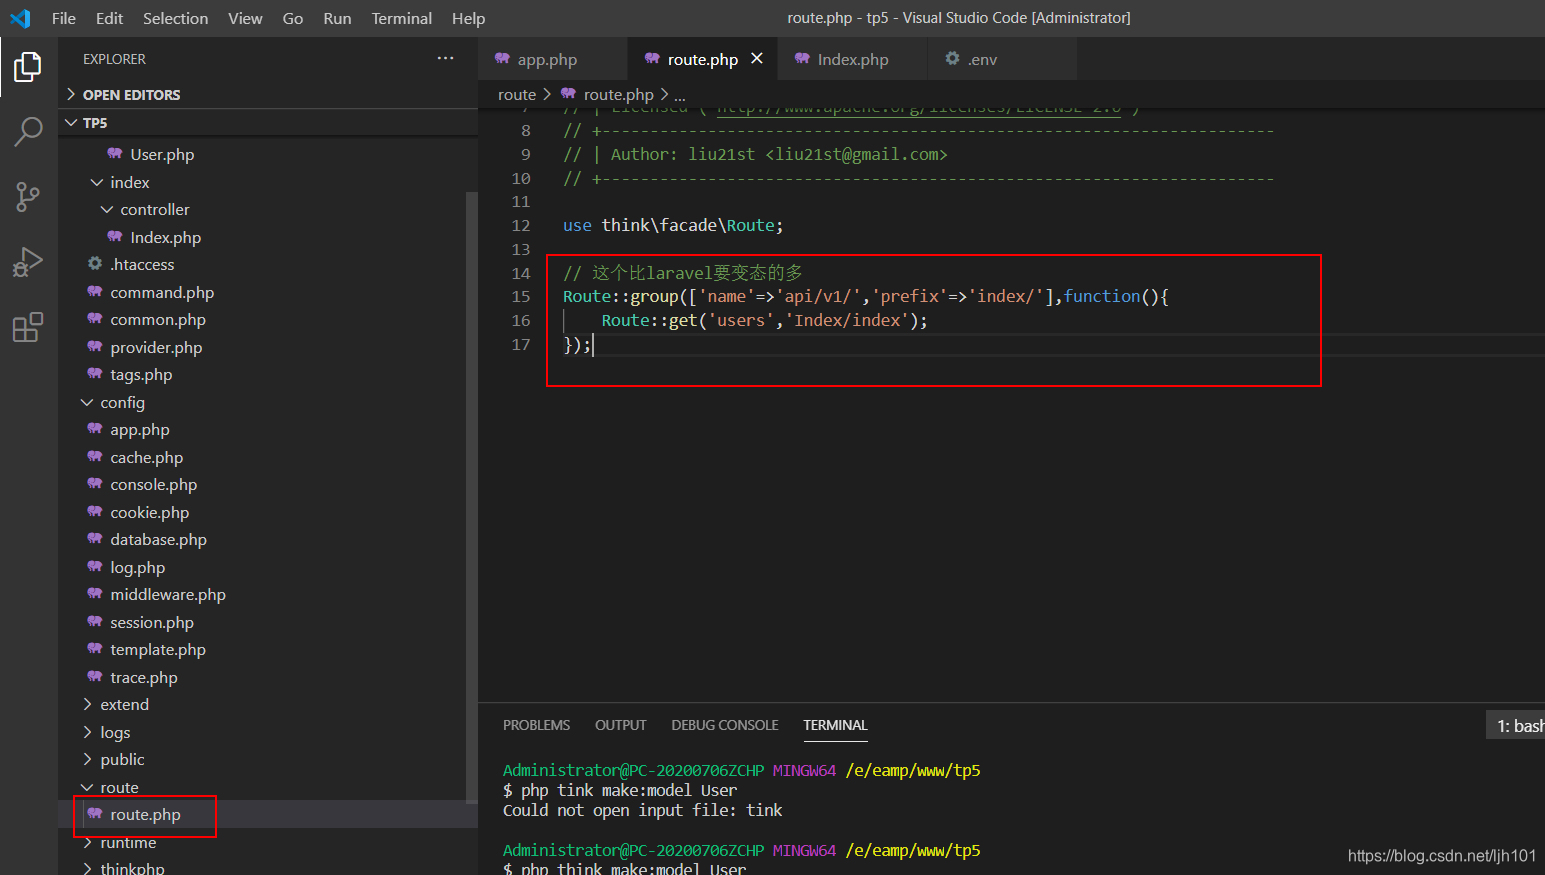Open cookie.php under config
The width and height of the screenshot is (1545, 875).
(x=149, y=512)
